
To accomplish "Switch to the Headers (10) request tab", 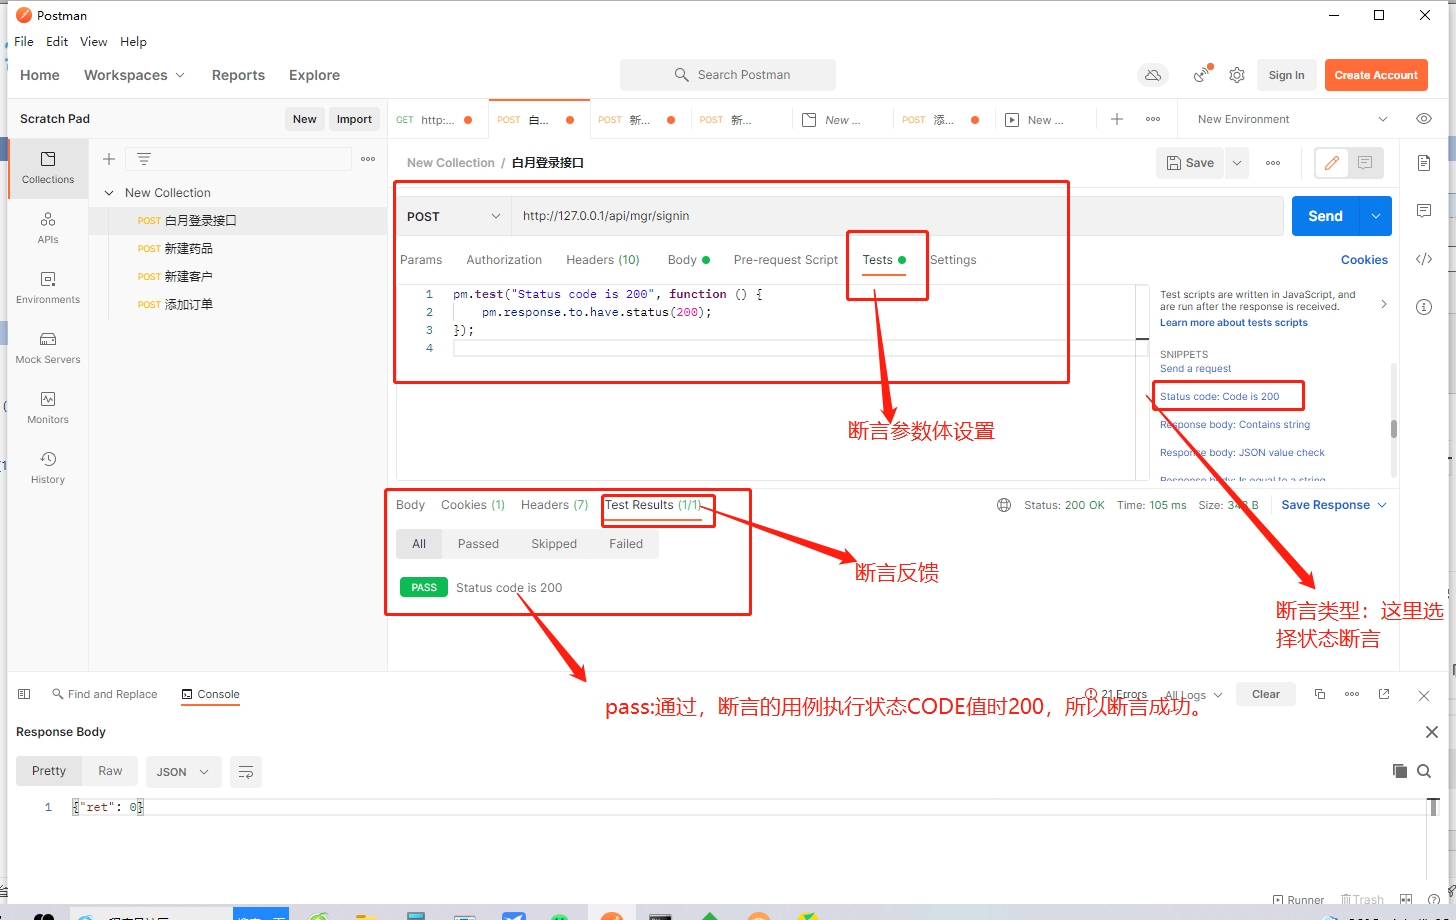I will [x=603, y=260].
